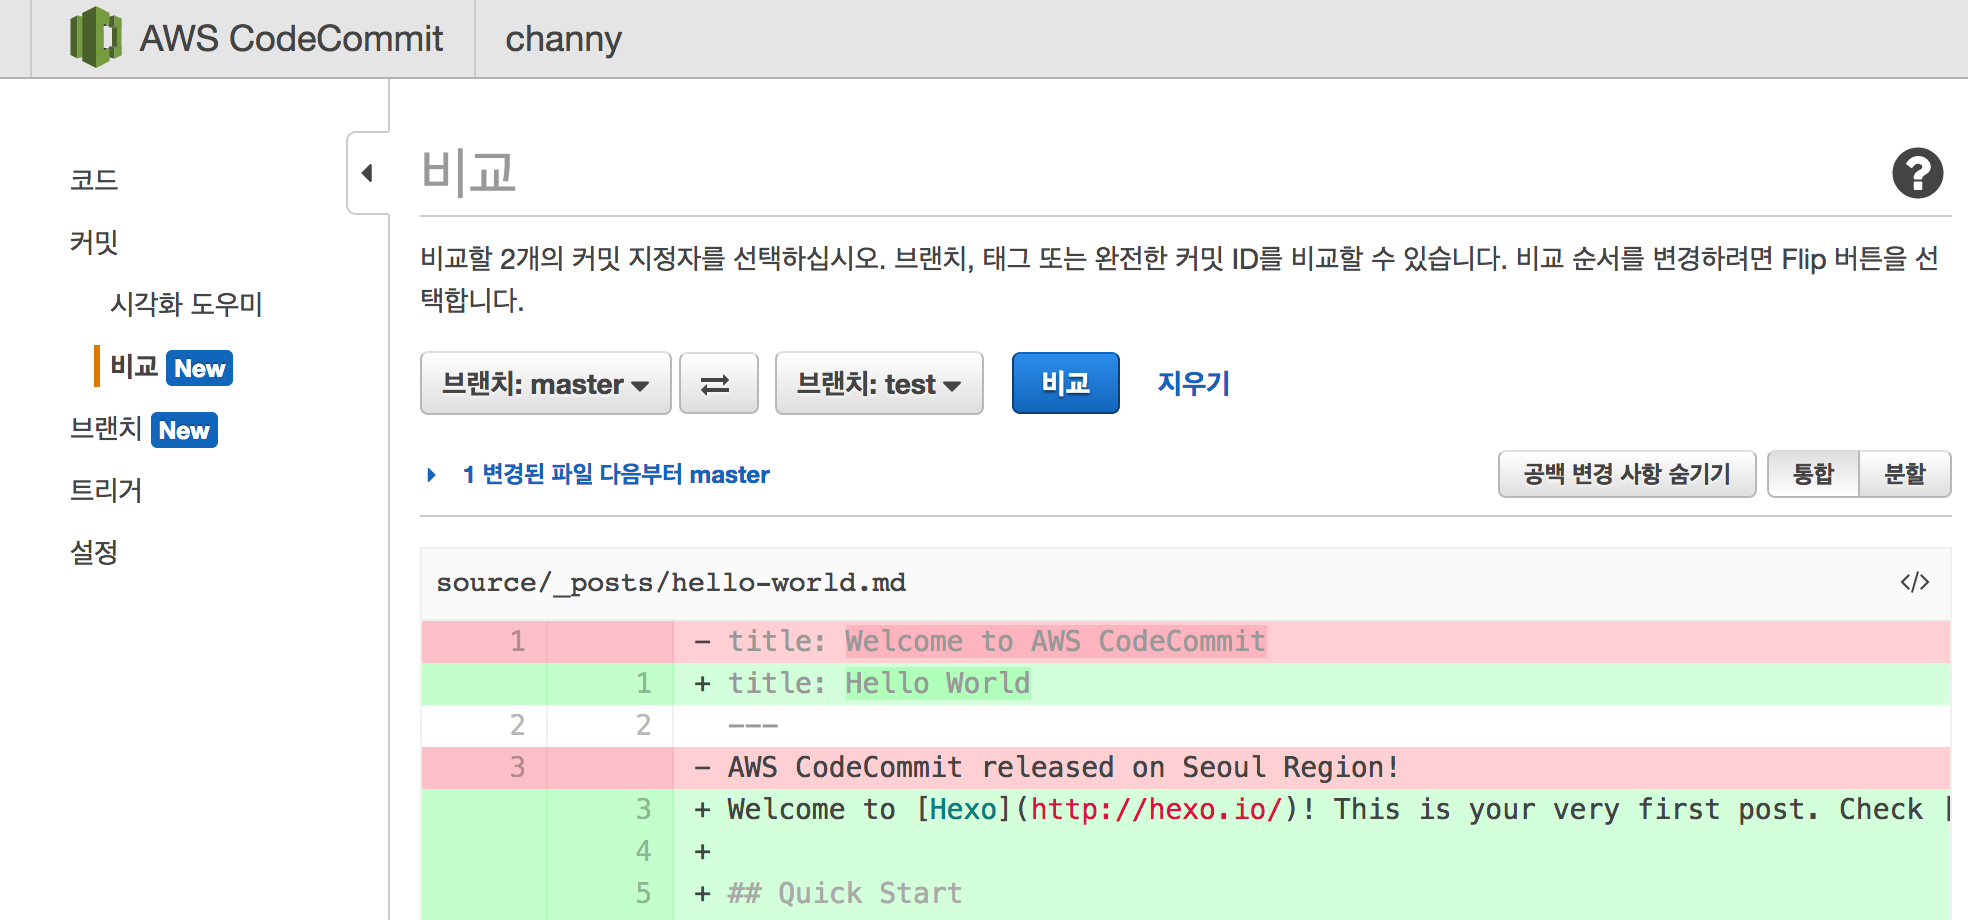This screenshot has width=1968, height=920.
Task: Open the 브랜치: test dropdown
Action: [x=879, y=383]
